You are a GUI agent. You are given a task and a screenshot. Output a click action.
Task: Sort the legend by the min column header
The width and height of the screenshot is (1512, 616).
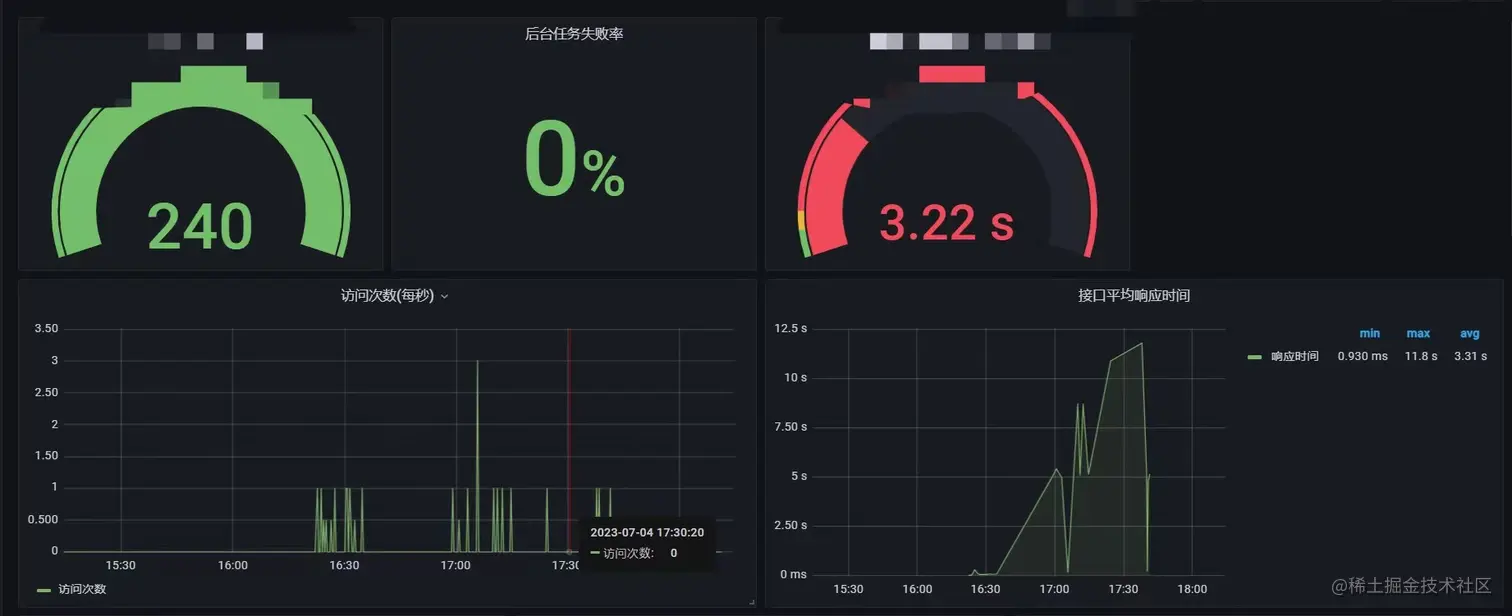pyautogui.click(x=1369, y=334)
